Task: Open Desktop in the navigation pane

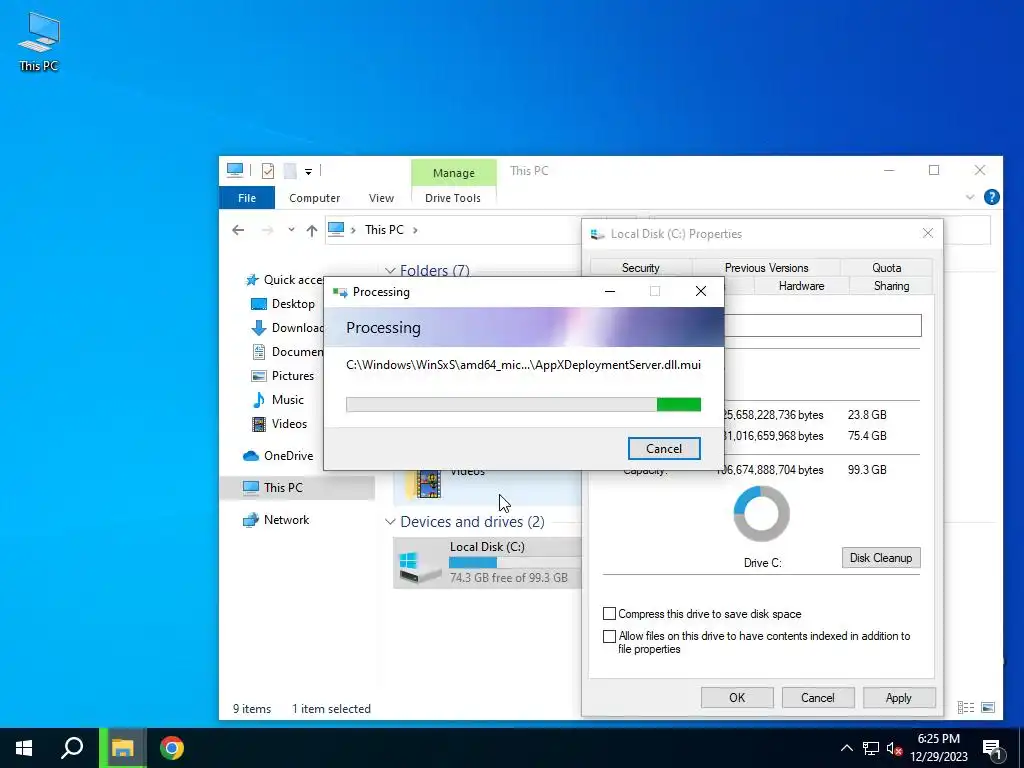Action: pyautogui.click(x=284, y=304)
